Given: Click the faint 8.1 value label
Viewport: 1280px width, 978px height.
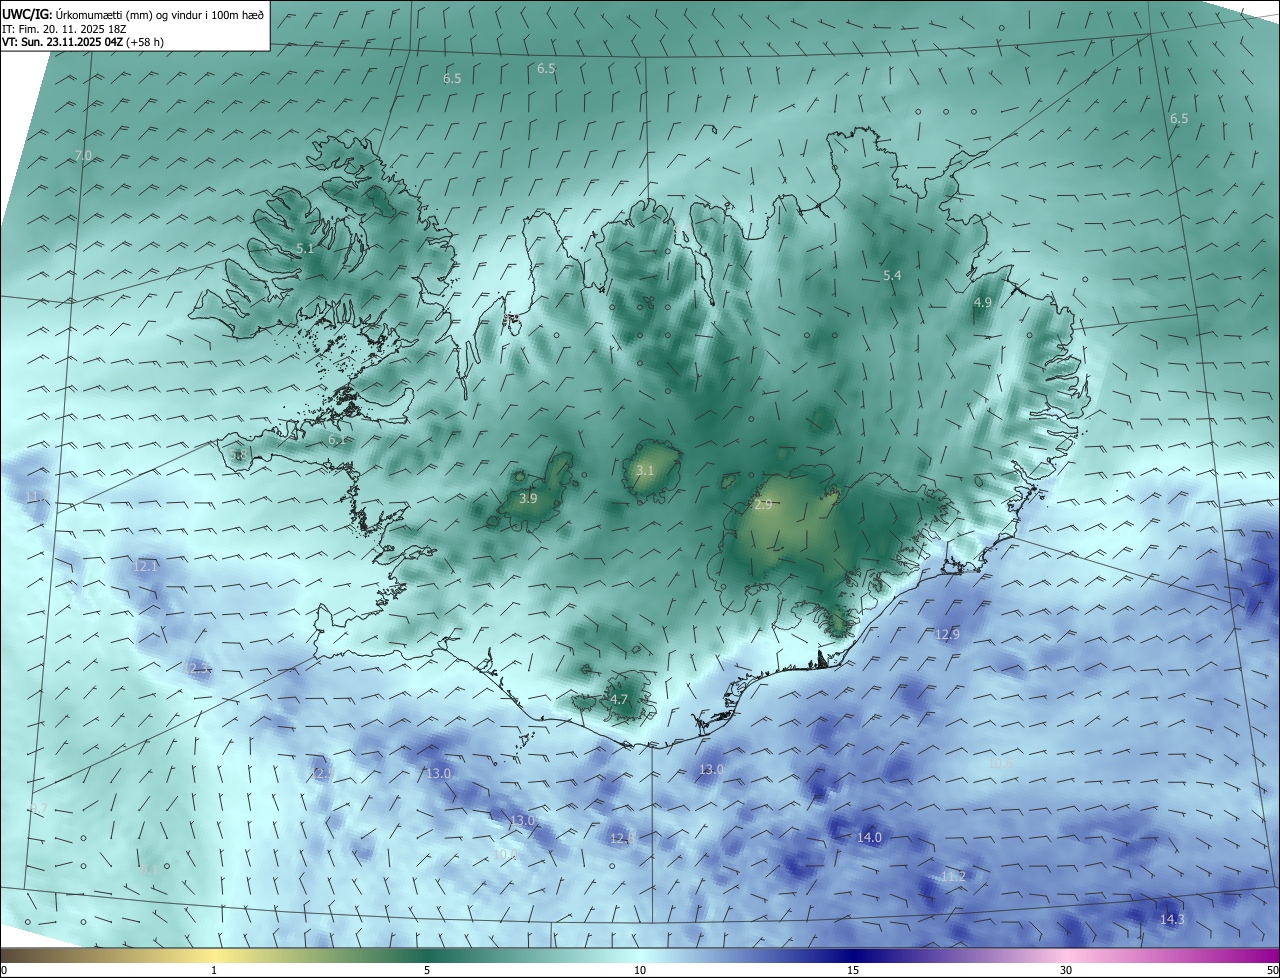Looking at the screenshot, I should click(148, 870).
